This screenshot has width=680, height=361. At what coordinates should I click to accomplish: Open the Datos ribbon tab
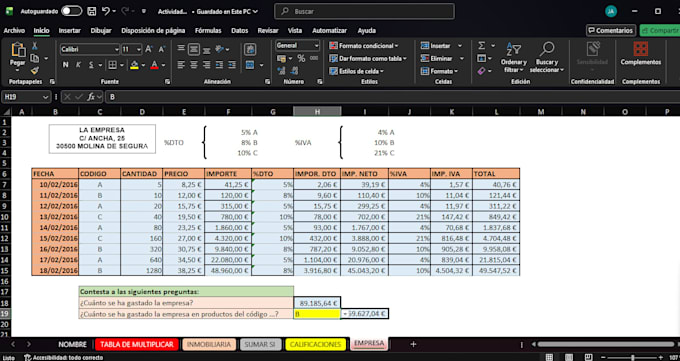239,30
